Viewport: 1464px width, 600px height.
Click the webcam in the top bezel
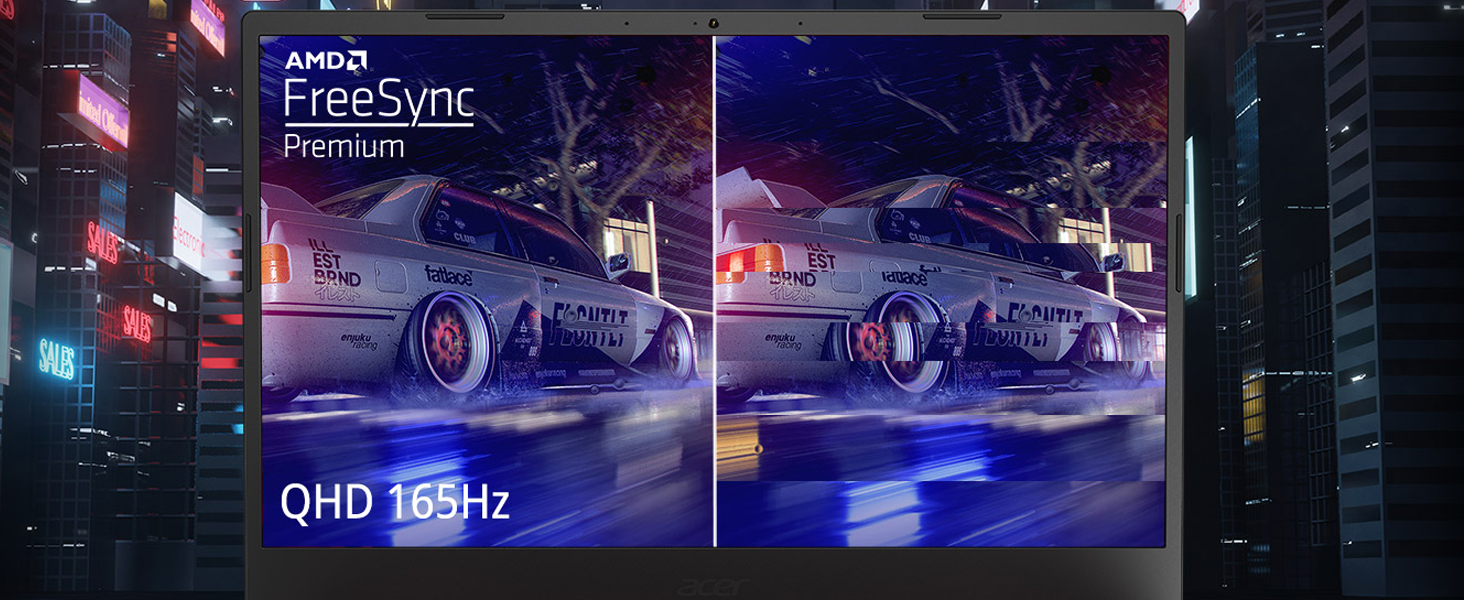(714, 23)
